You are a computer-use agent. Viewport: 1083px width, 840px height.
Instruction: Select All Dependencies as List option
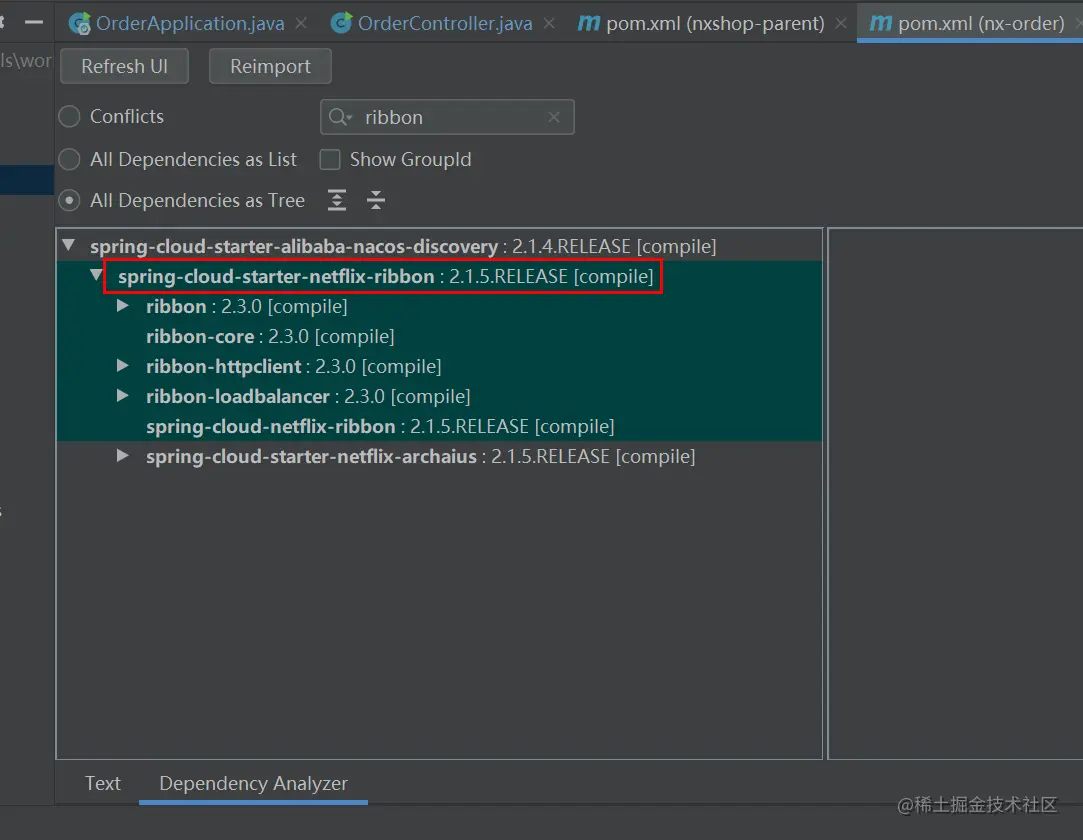click(69, 160)
